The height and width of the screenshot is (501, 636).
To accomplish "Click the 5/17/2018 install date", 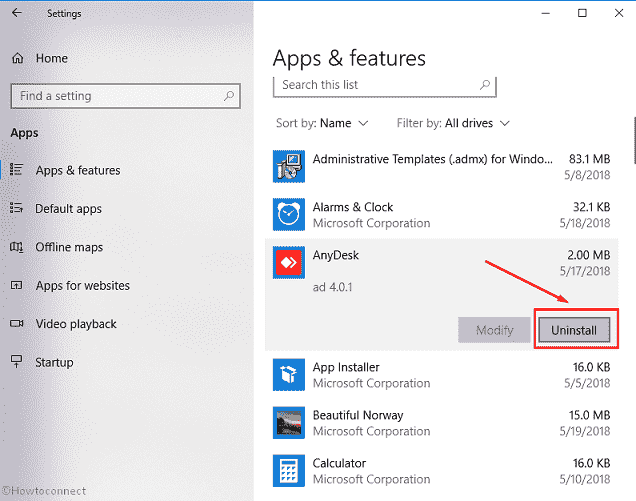I will click(585, 271).
